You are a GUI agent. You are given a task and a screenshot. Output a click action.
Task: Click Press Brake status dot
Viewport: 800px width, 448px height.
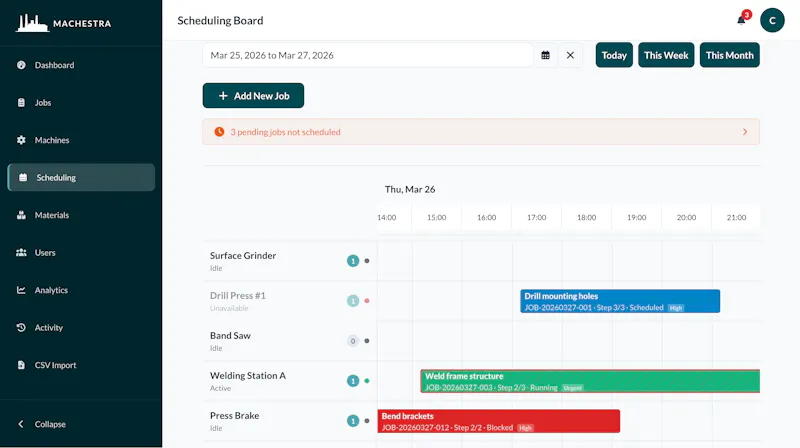[x=367, y=421]
